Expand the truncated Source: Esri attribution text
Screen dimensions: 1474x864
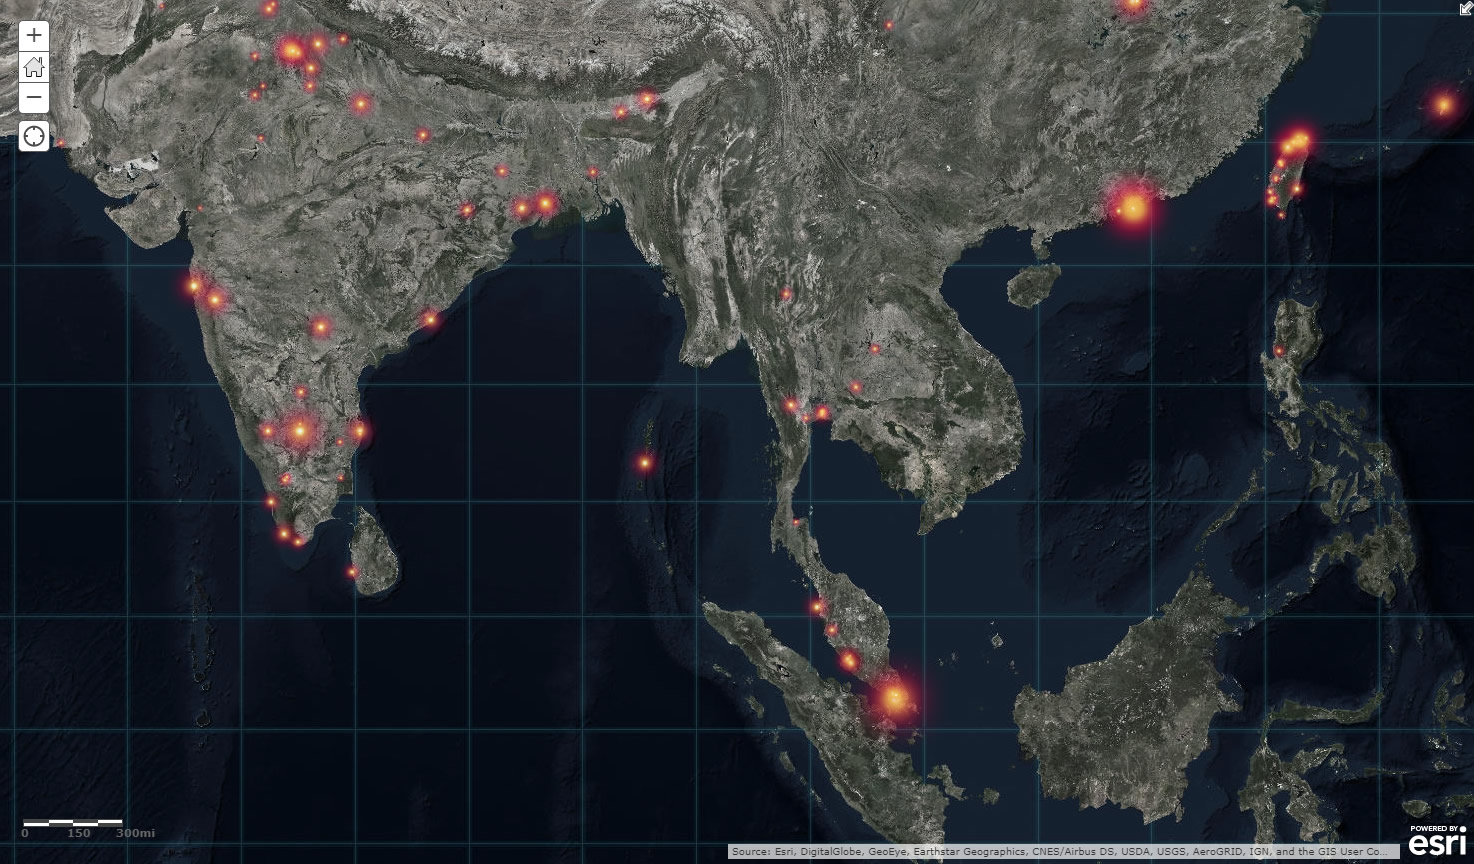(x=1062, y=852)
